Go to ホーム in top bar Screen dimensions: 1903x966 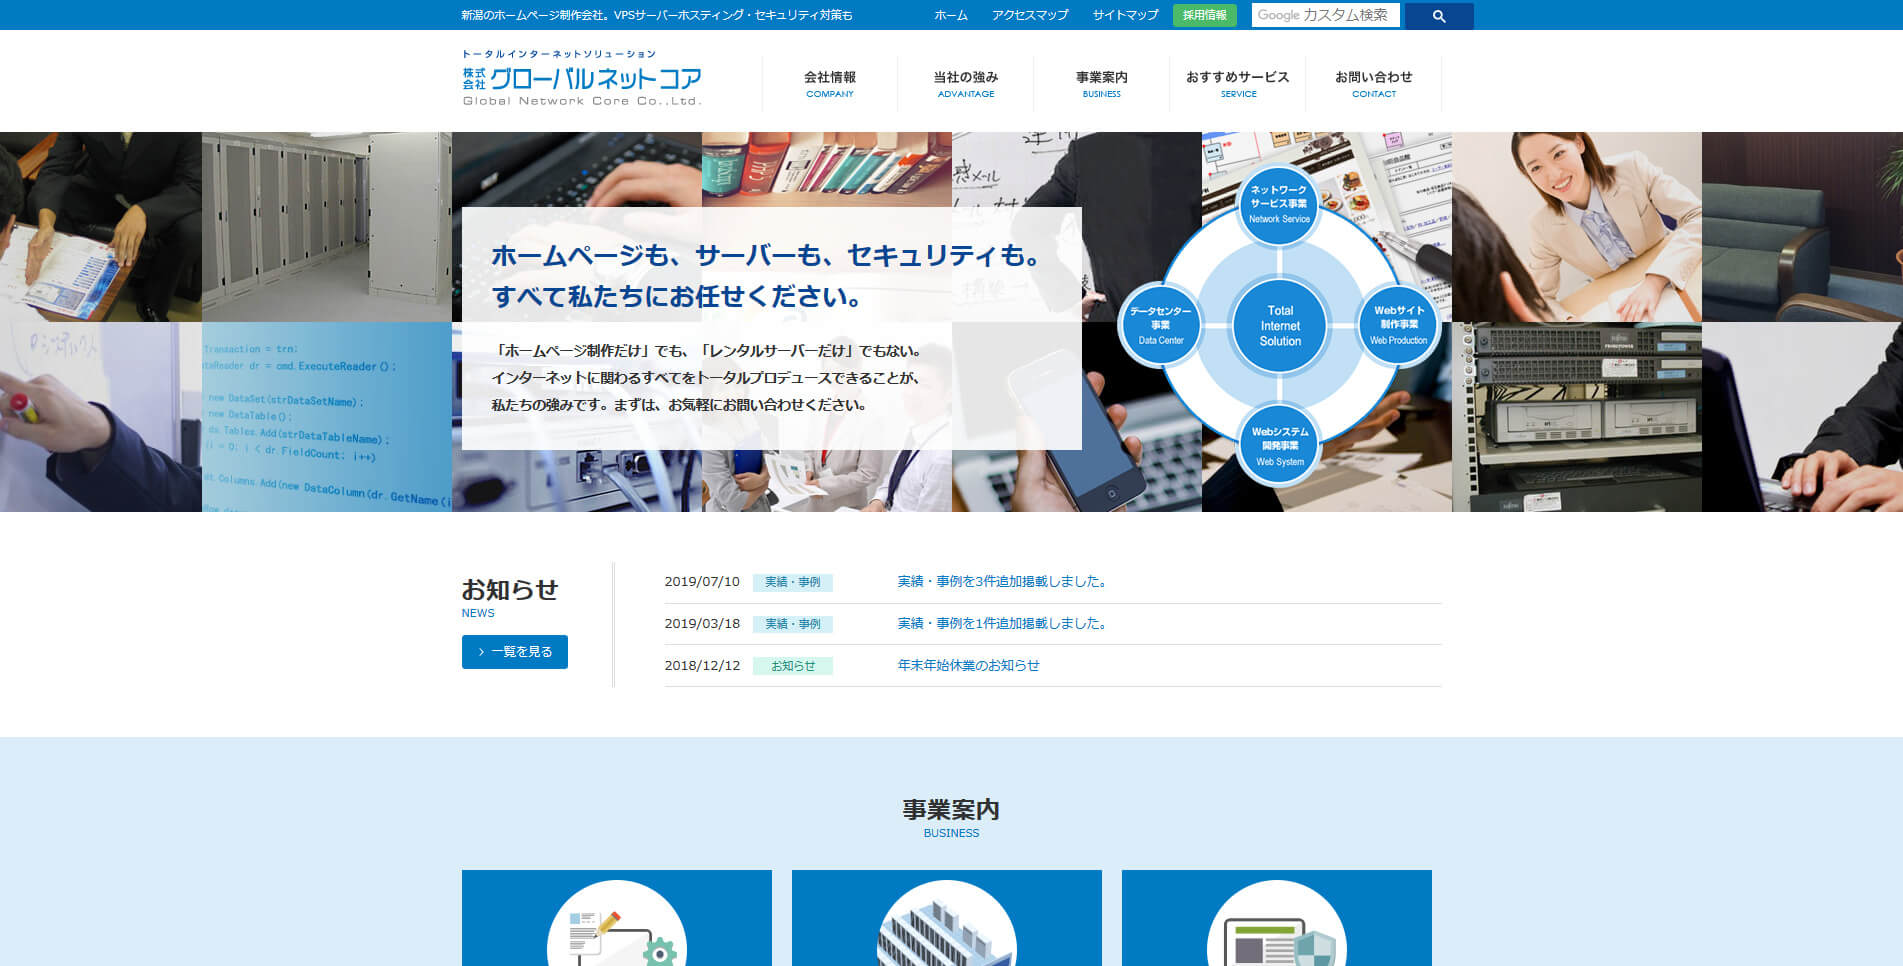click(951, 15)
